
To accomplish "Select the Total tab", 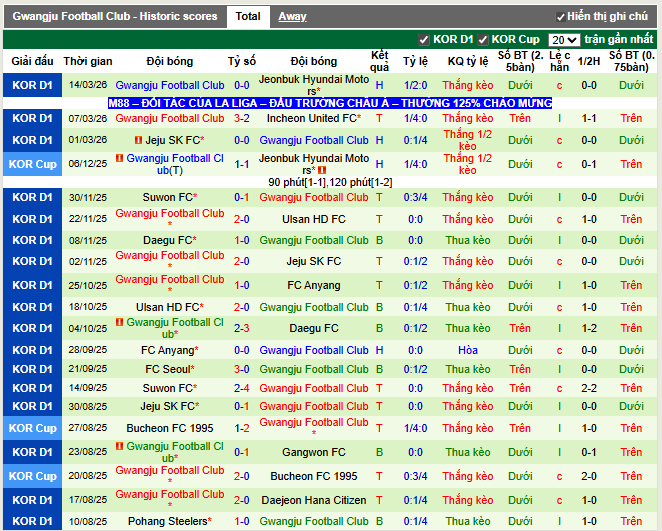I will pyautogui.click(x=248, y=17).
